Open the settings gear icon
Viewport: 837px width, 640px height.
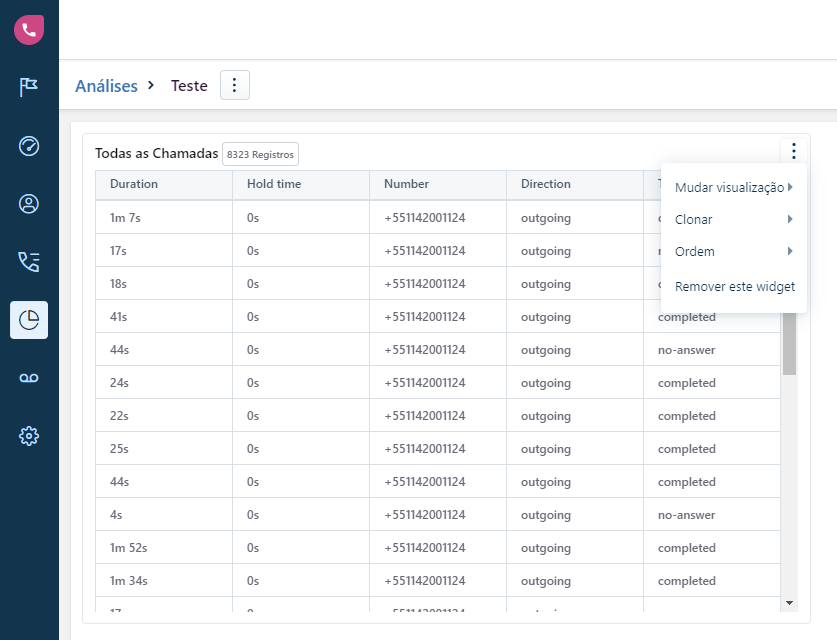click(x=29, y=436)
